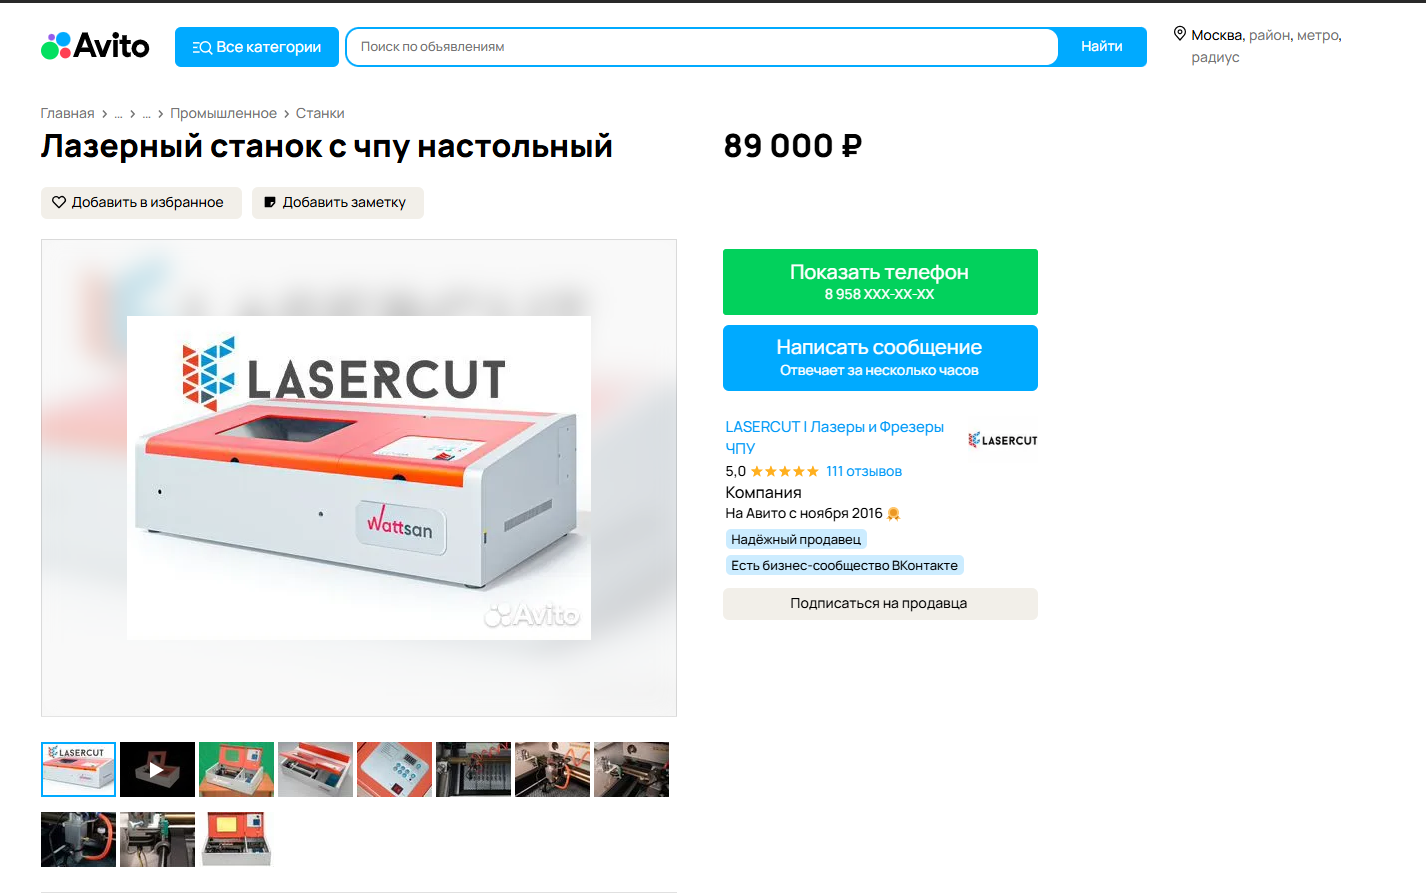The height and width of the screenshot is (893, 1426).
Task: Click the location pin icon near Москва
Action: click(x=1180, y=34)
